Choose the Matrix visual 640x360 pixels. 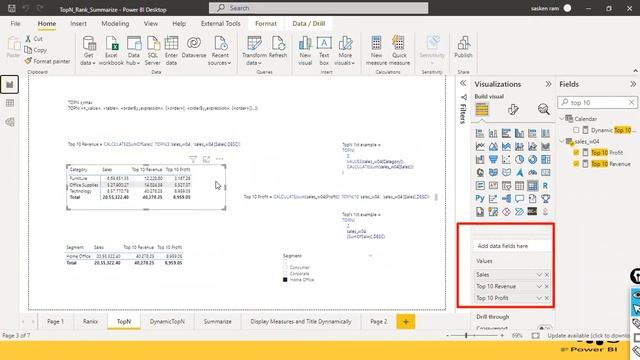coord(532,186)
